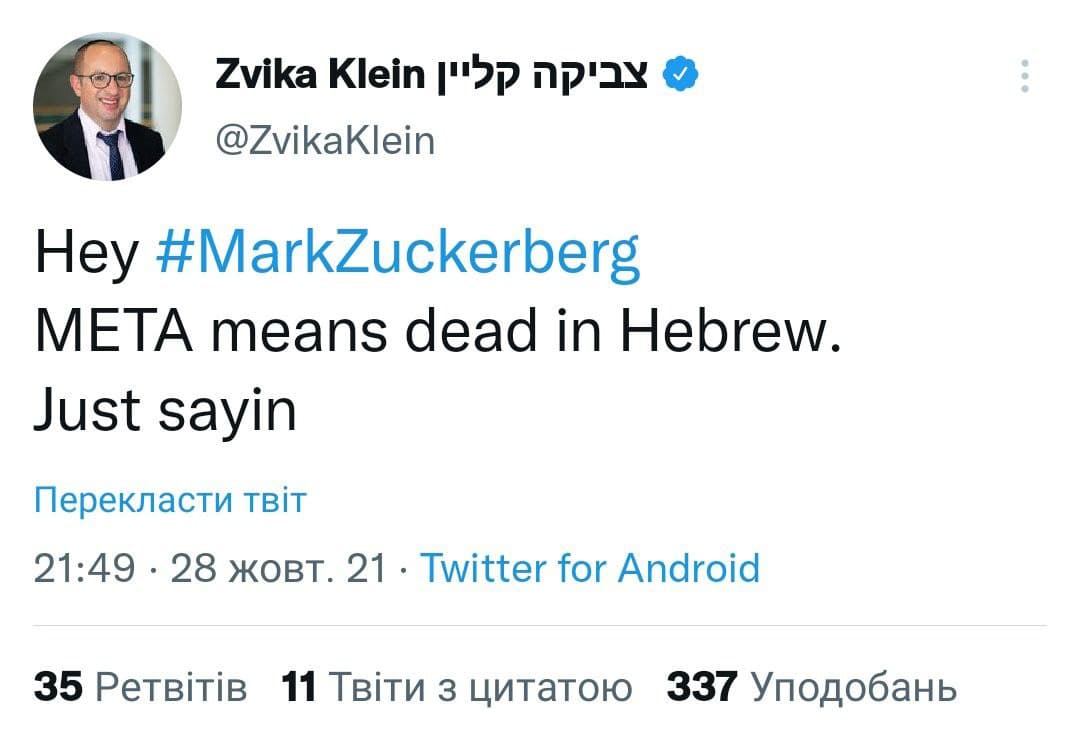Open the three-dot more options menu

click(1025, 76)
